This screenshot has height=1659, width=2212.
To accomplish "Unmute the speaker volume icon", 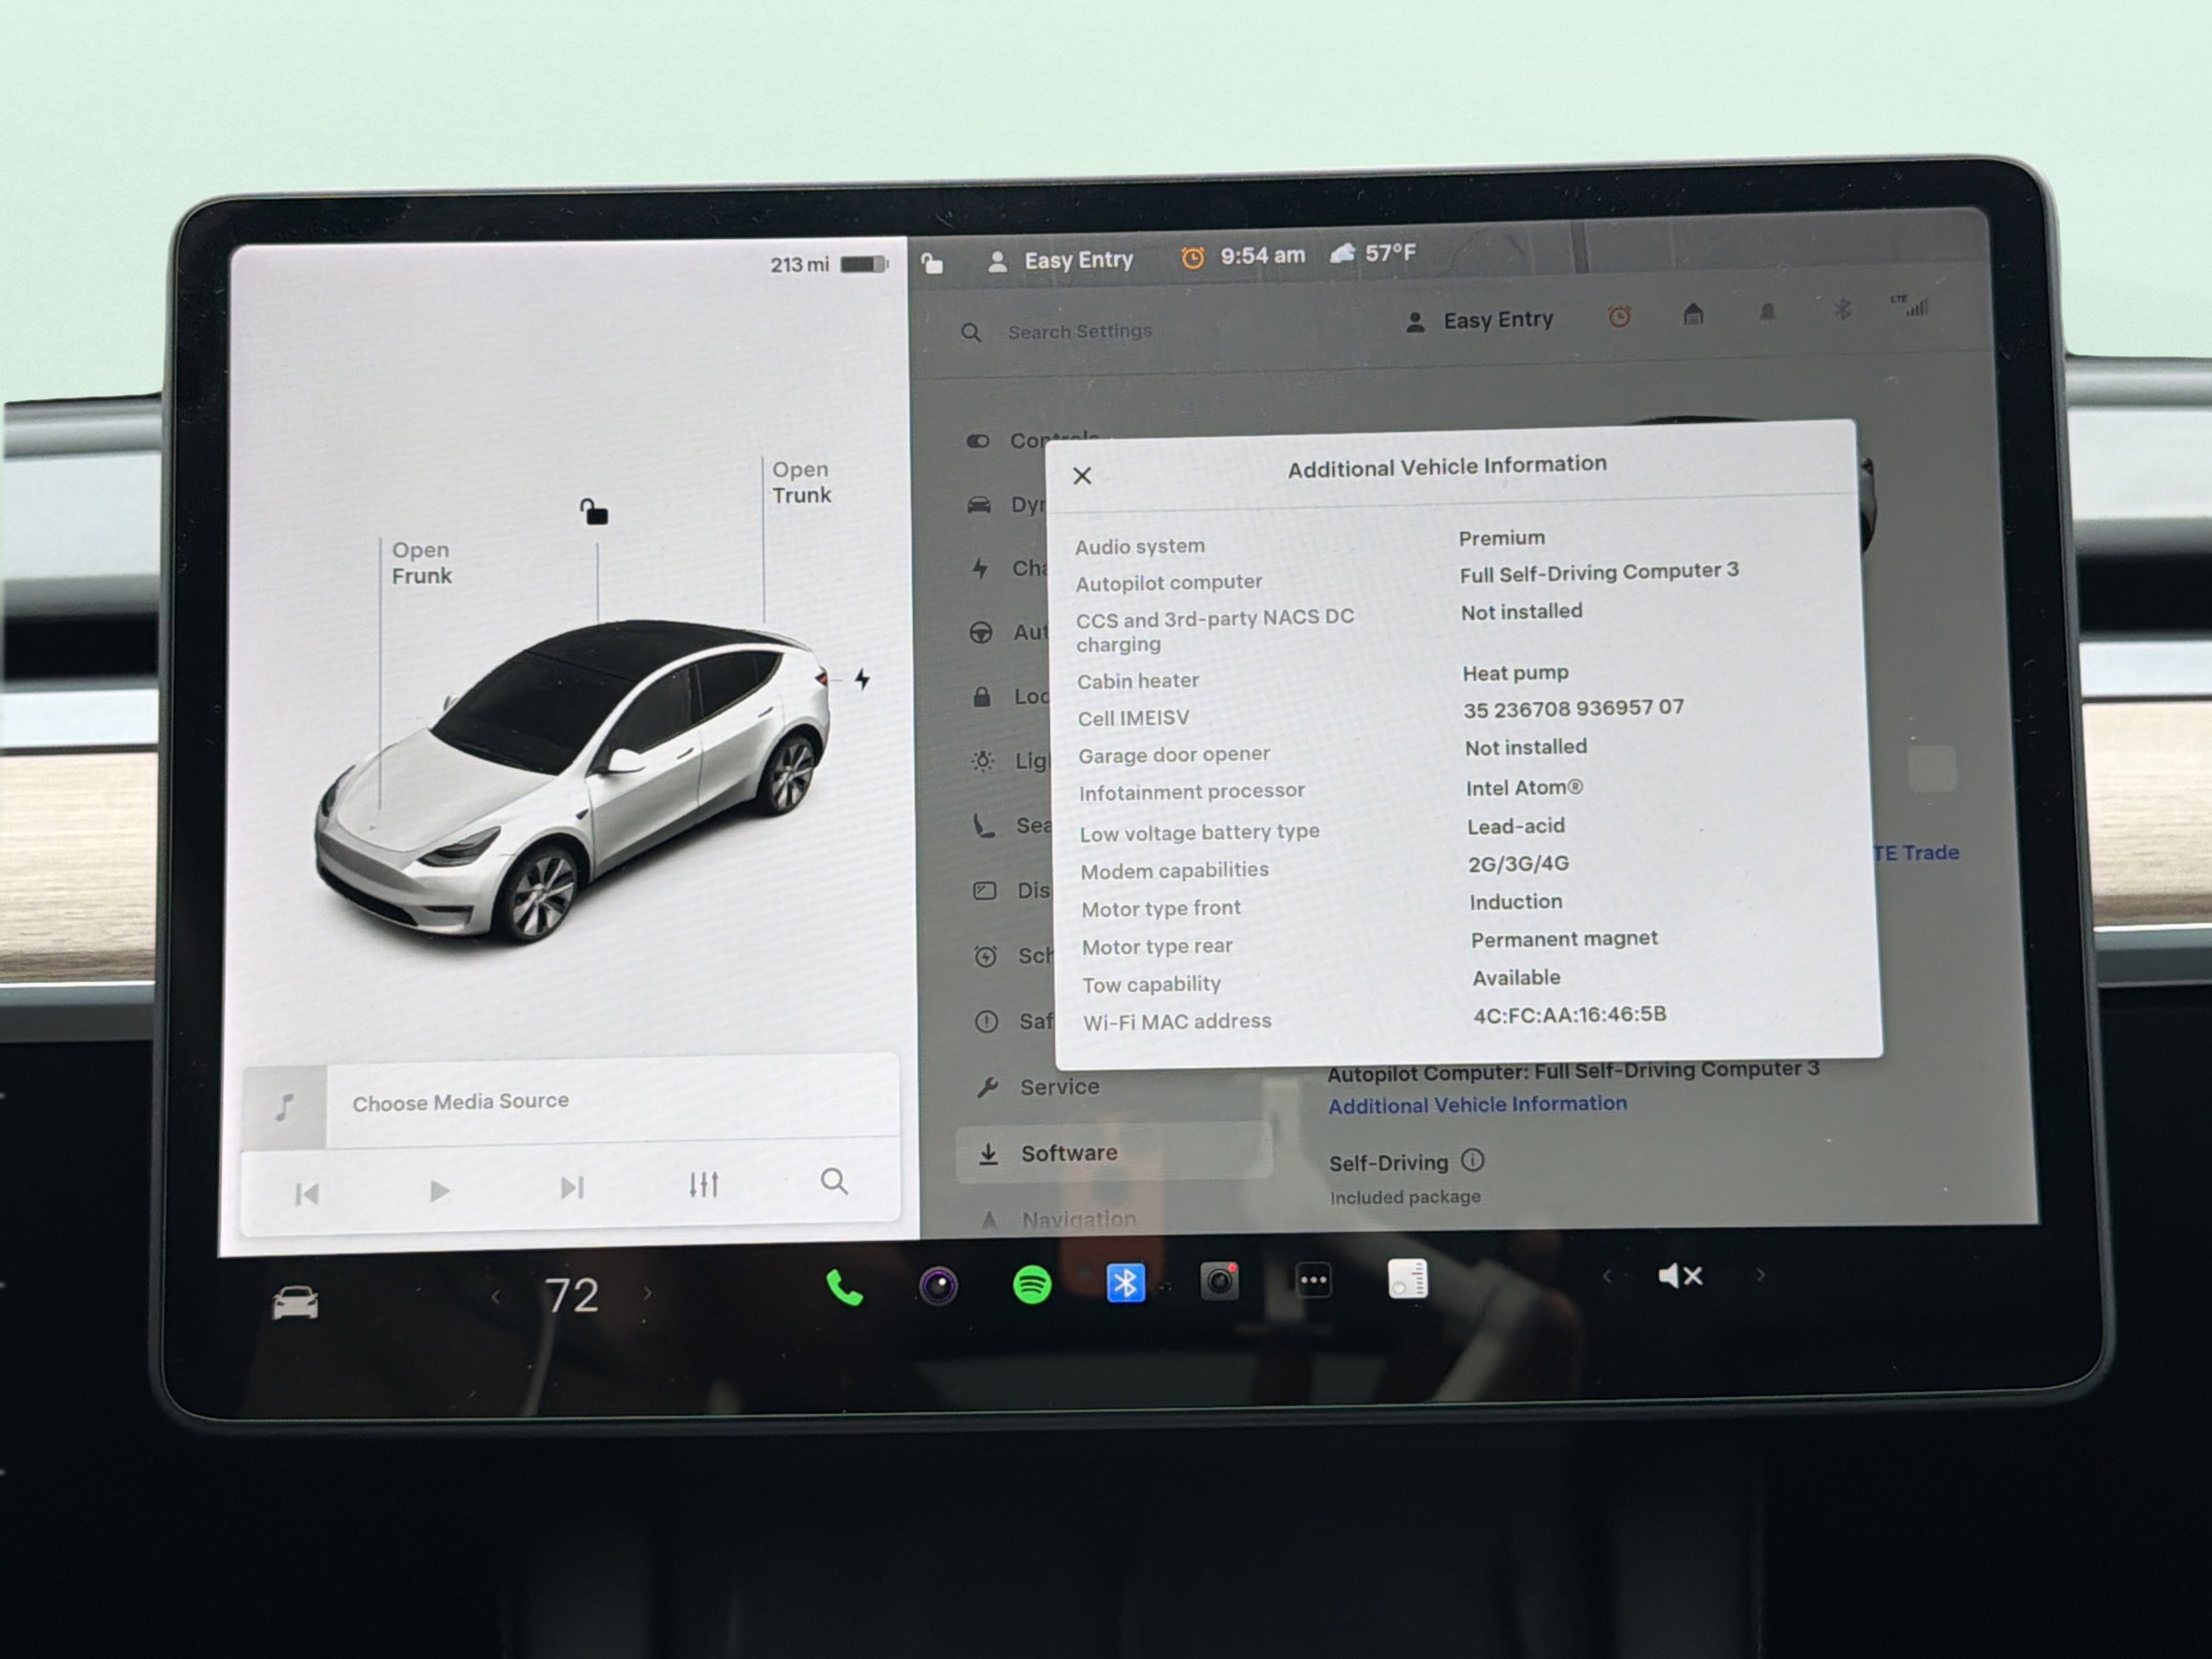I will 1680,1275.
